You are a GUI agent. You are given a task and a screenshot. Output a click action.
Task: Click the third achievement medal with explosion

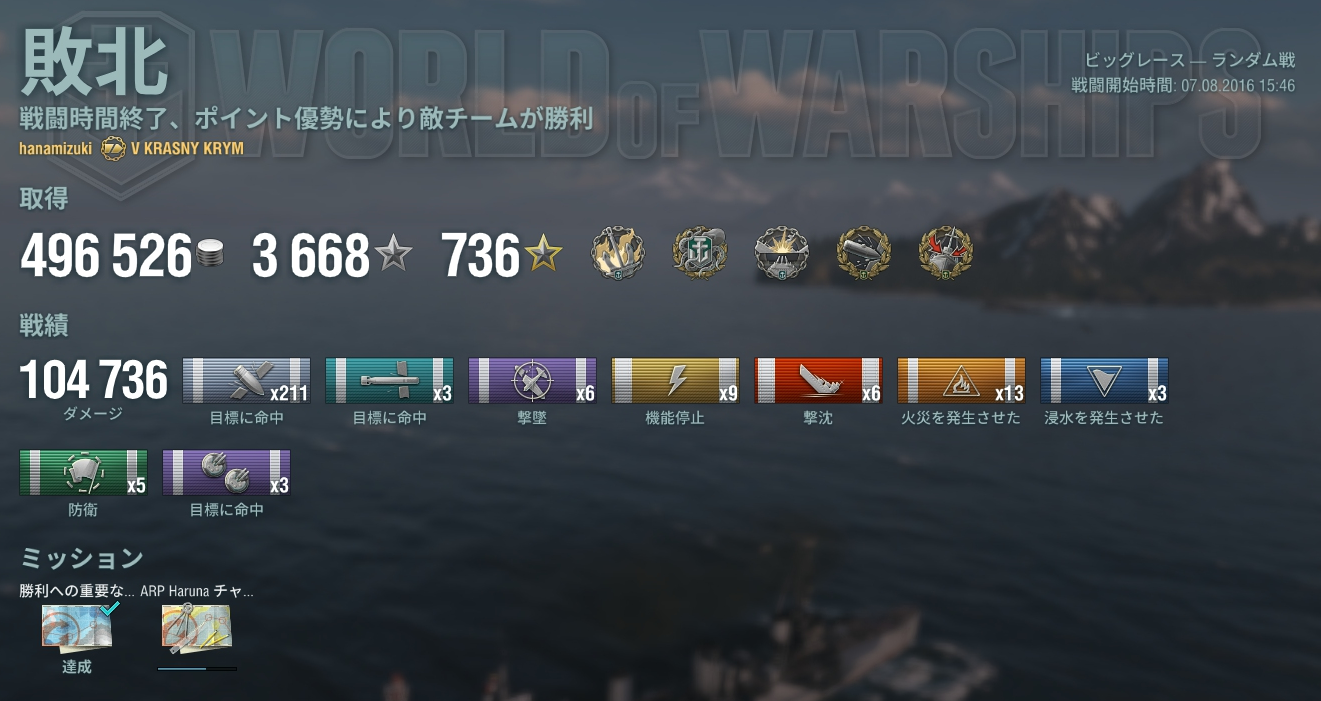click(782, 253)
